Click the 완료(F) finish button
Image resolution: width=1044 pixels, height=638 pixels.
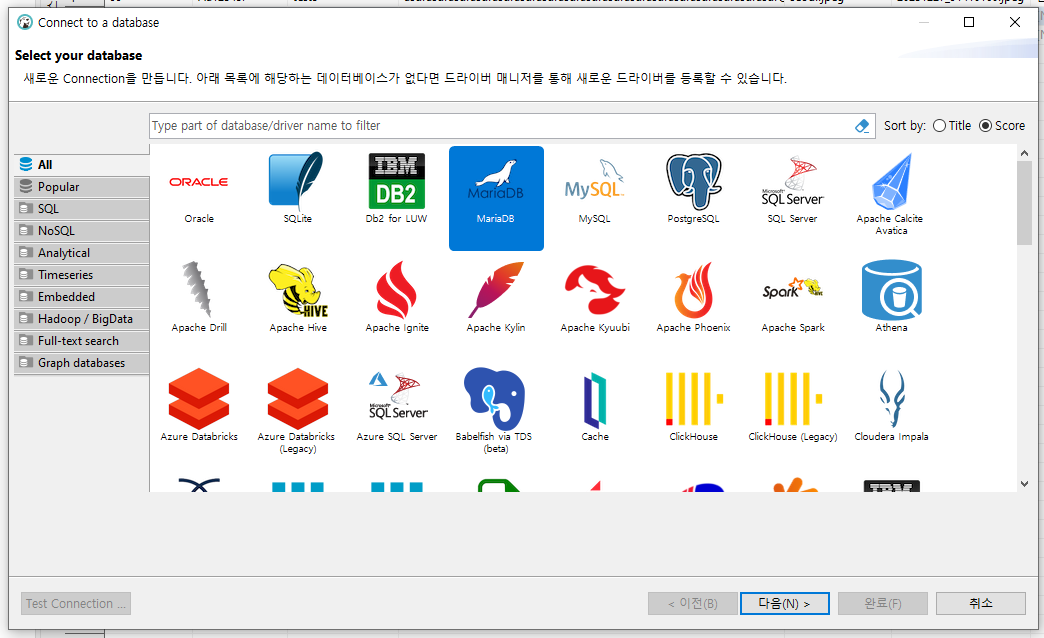click(x=883, y=603)
